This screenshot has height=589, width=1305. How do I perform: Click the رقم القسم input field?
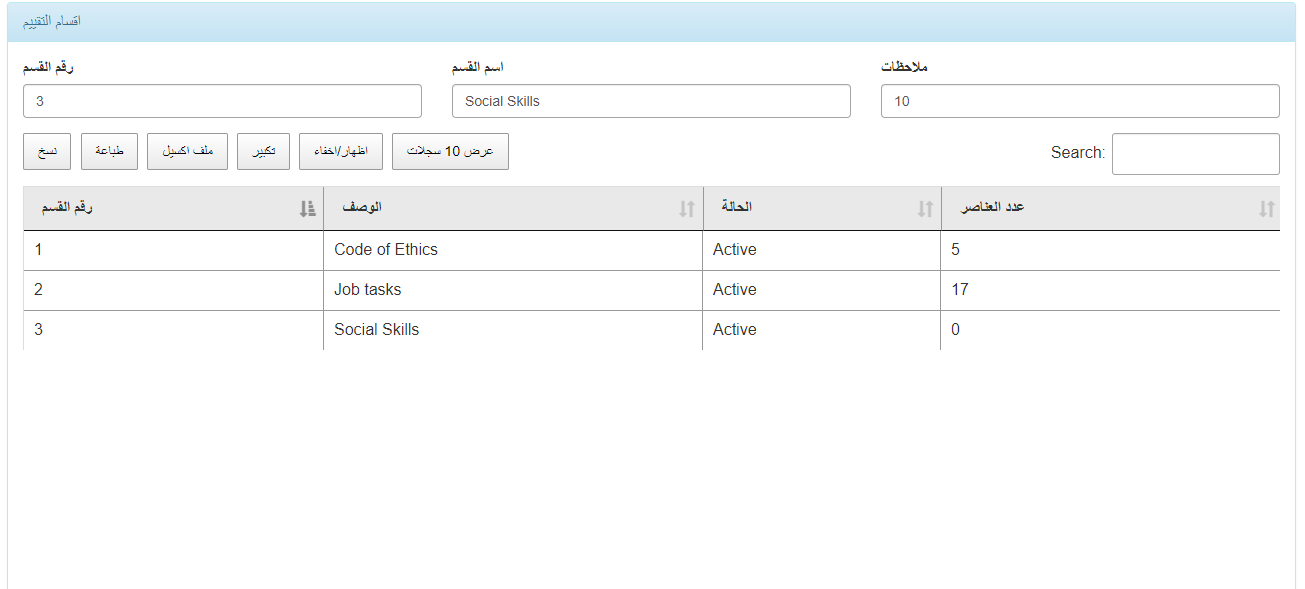tap(222, 101)
